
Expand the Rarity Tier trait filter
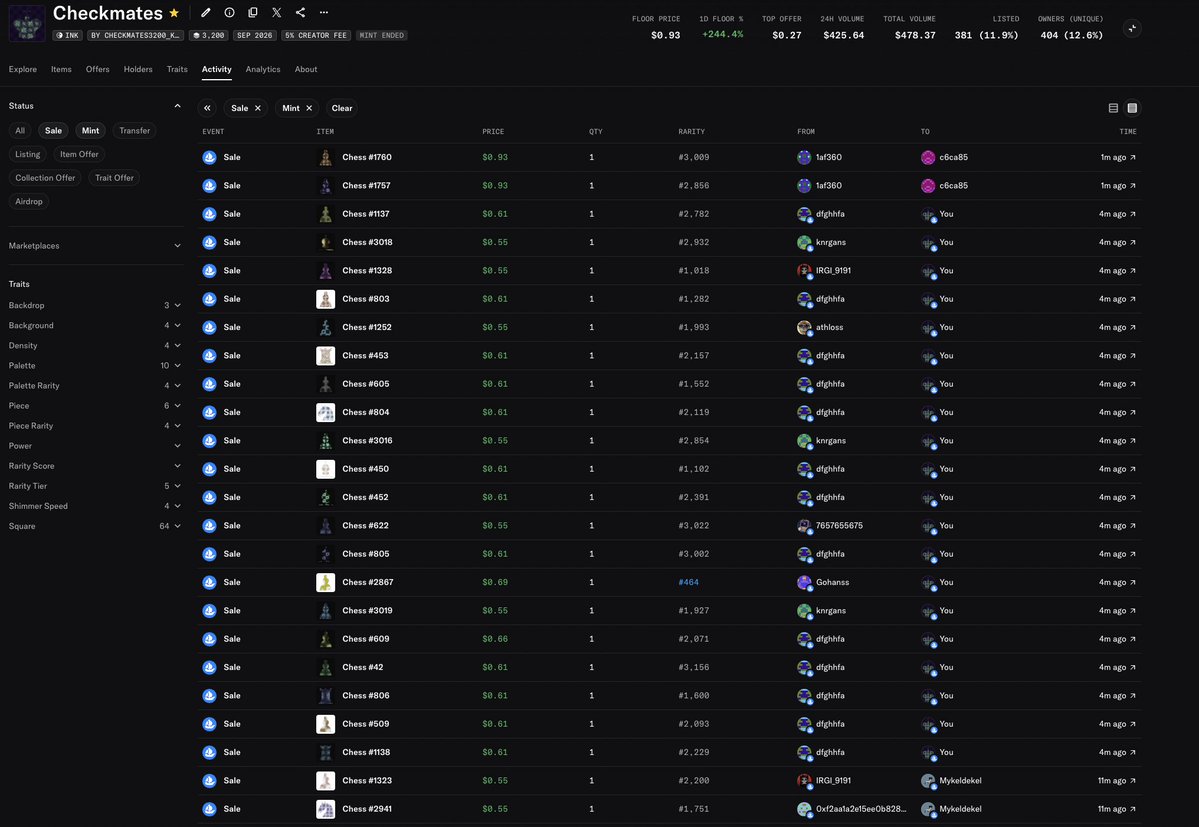click(95, 486)
